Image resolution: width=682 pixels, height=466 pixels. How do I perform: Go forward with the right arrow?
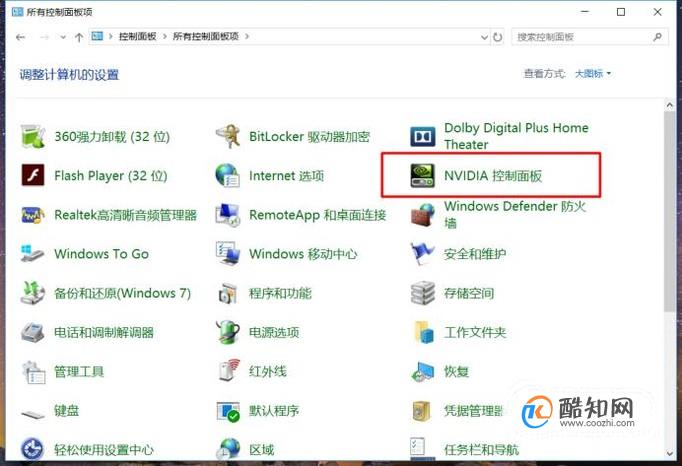click(44, 37)
